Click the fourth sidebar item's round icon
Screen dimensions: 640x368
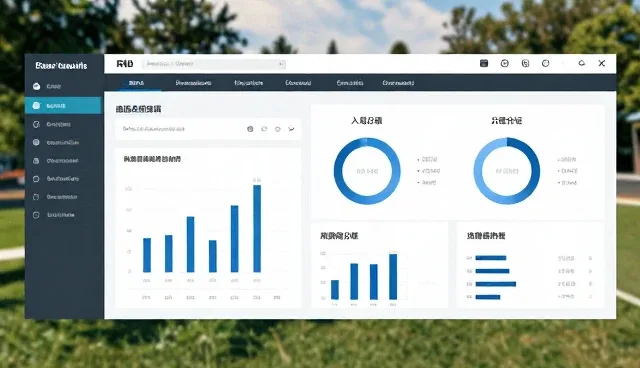[36, 142]
